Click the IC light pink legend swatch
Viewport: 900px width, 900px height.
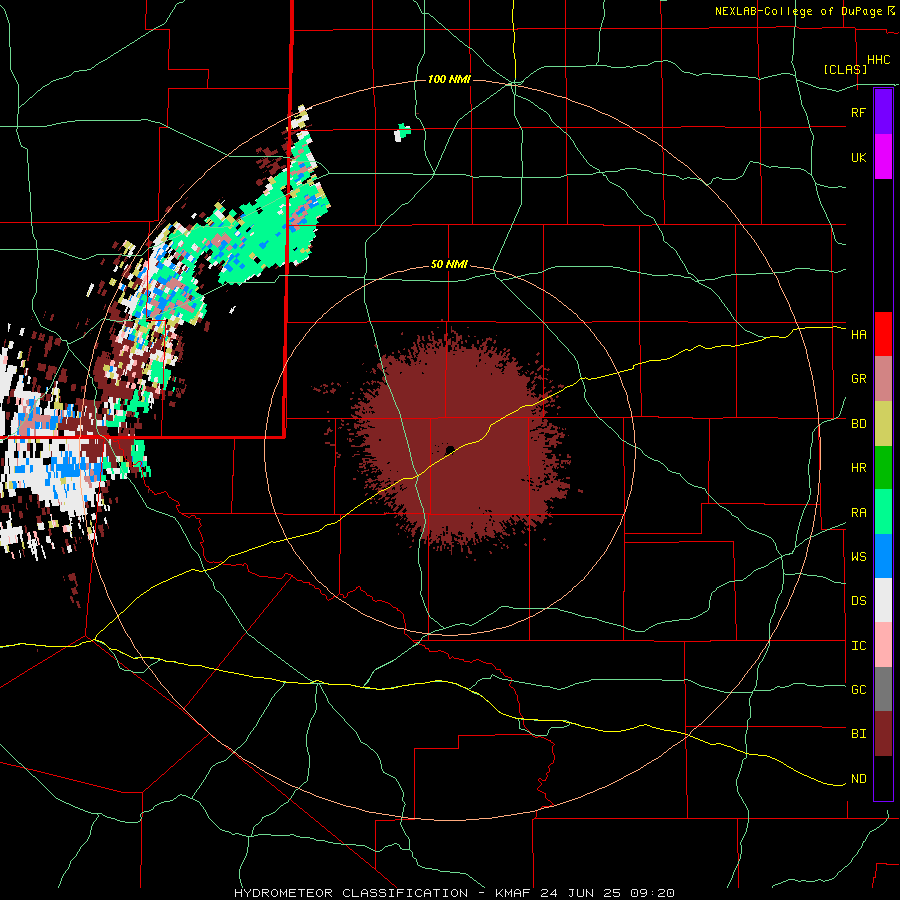(x=883, y=645)
